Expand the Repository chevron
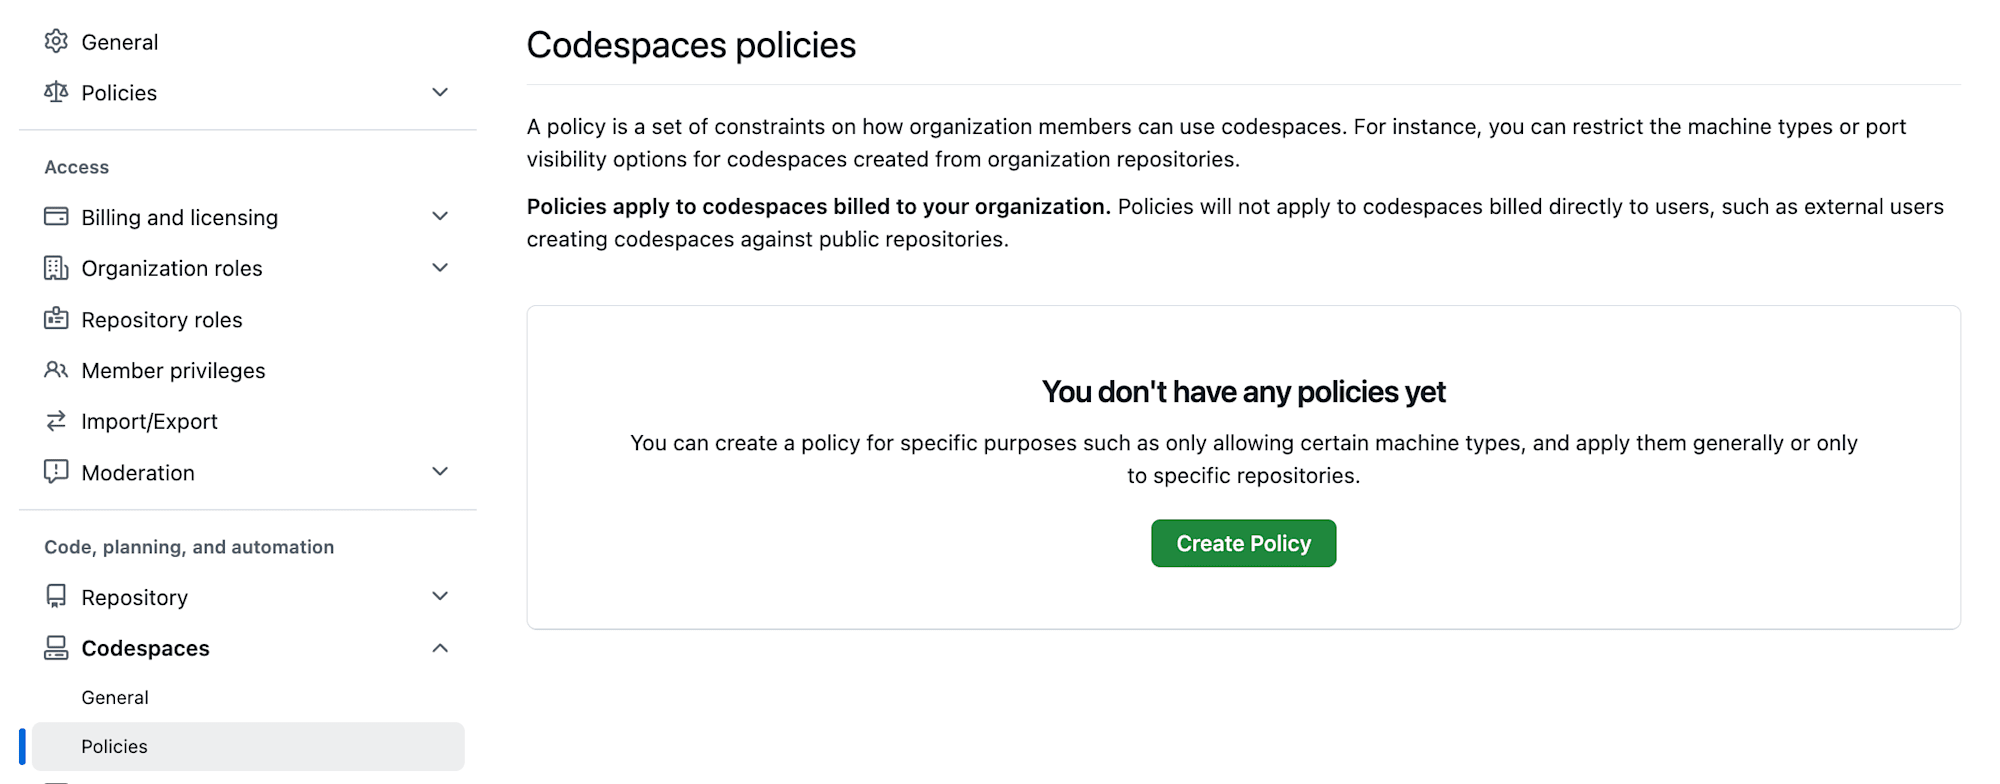The height and width of the screenshot is (784, 2000). coord(440,597)
